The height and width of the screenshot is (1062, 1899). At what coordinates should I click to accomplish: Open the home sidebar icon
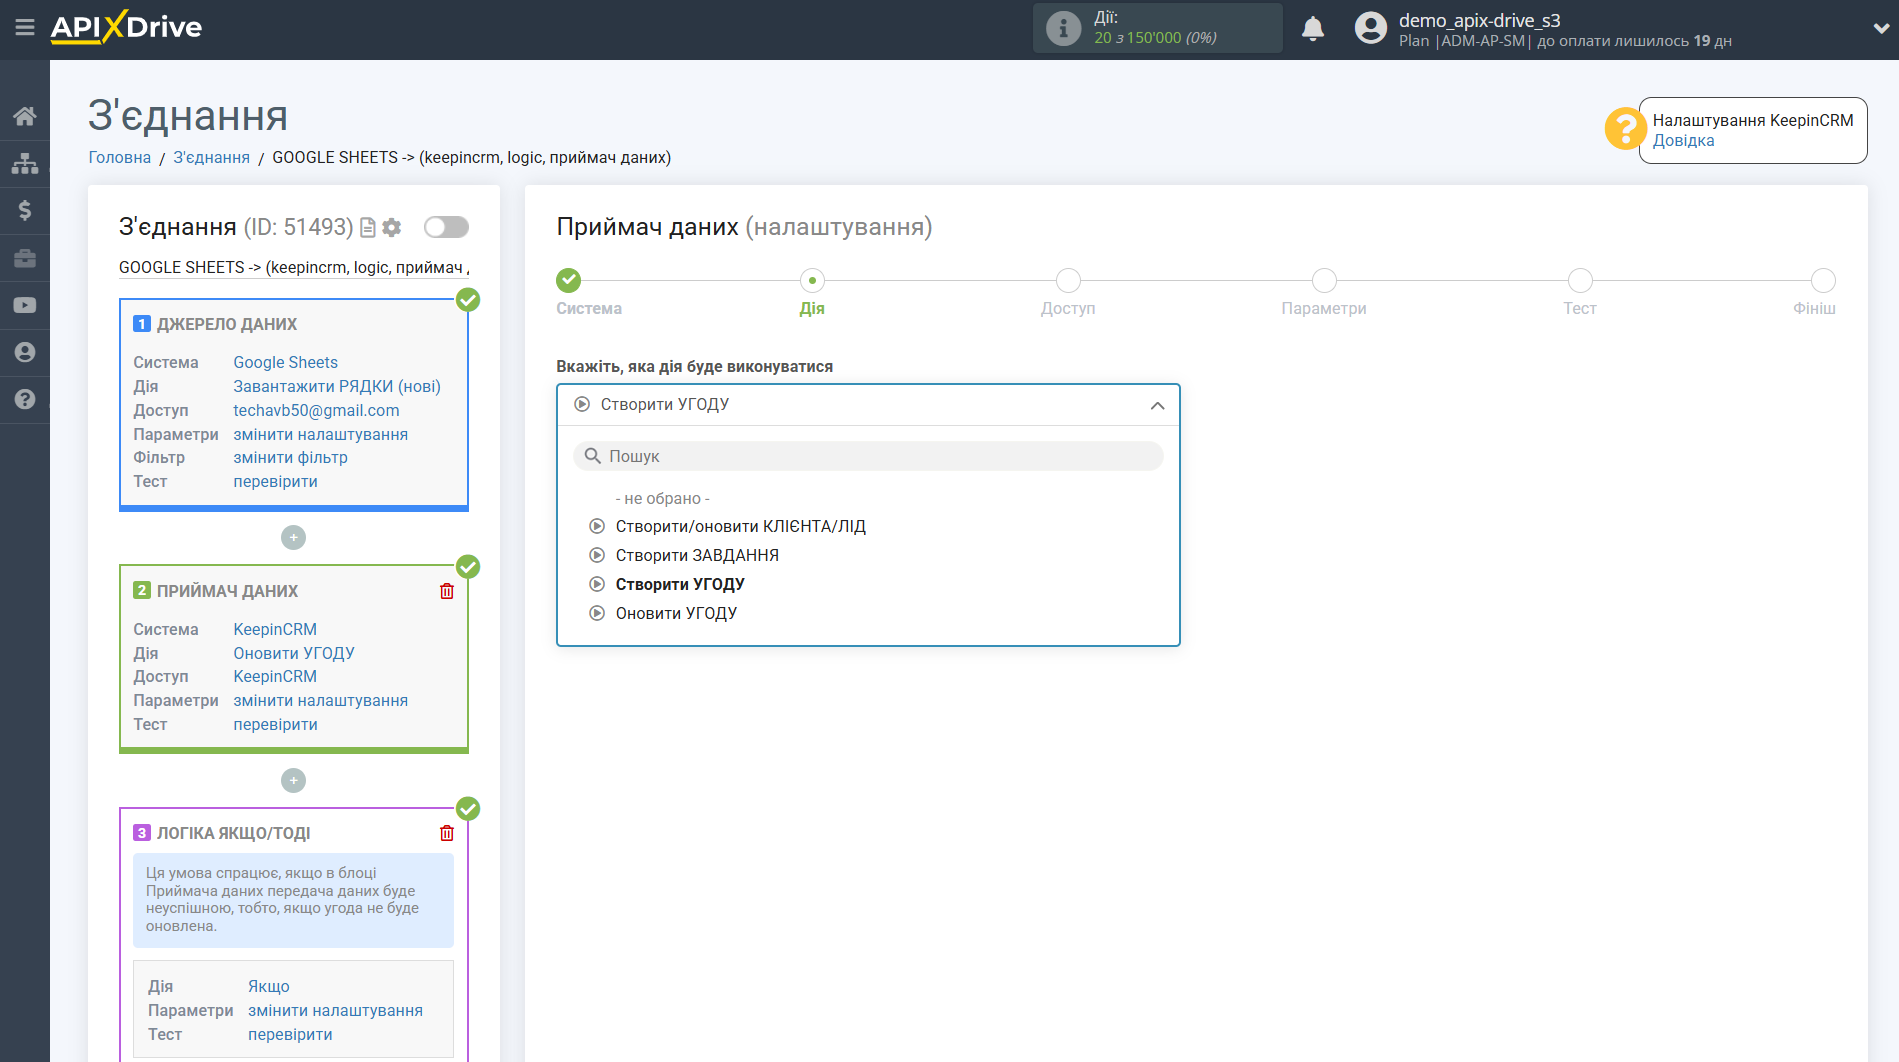click(x=25, y=116)
